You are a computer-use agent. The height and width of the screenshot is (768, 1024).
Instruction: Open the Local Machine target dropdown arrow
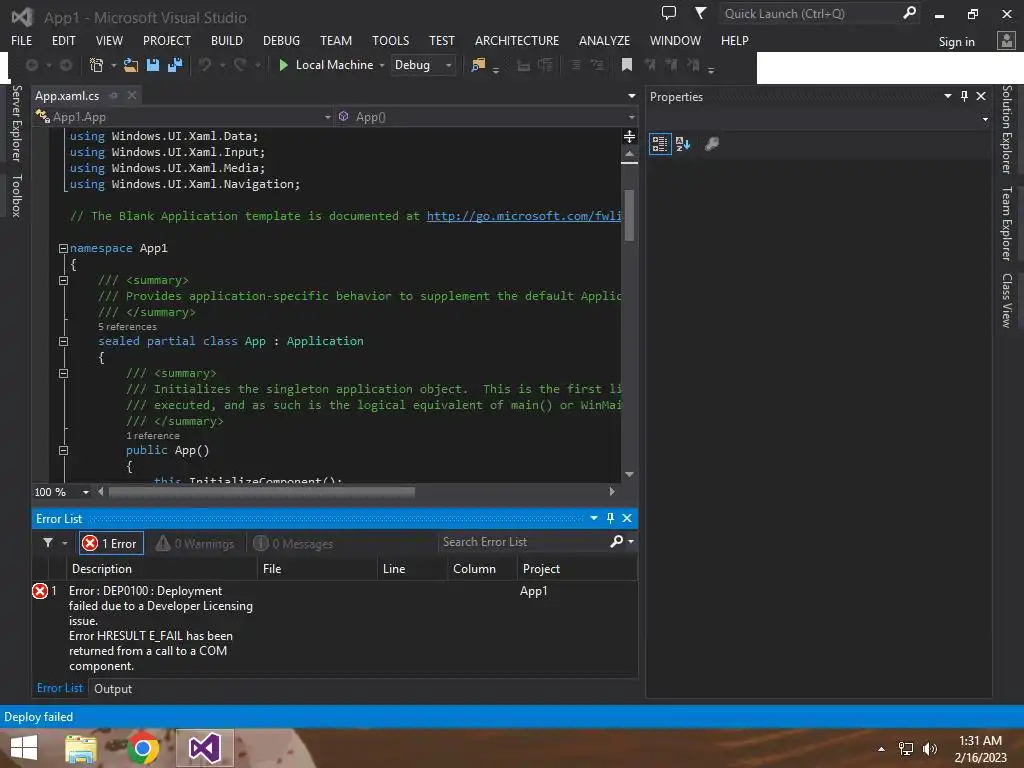coord(381,65)
